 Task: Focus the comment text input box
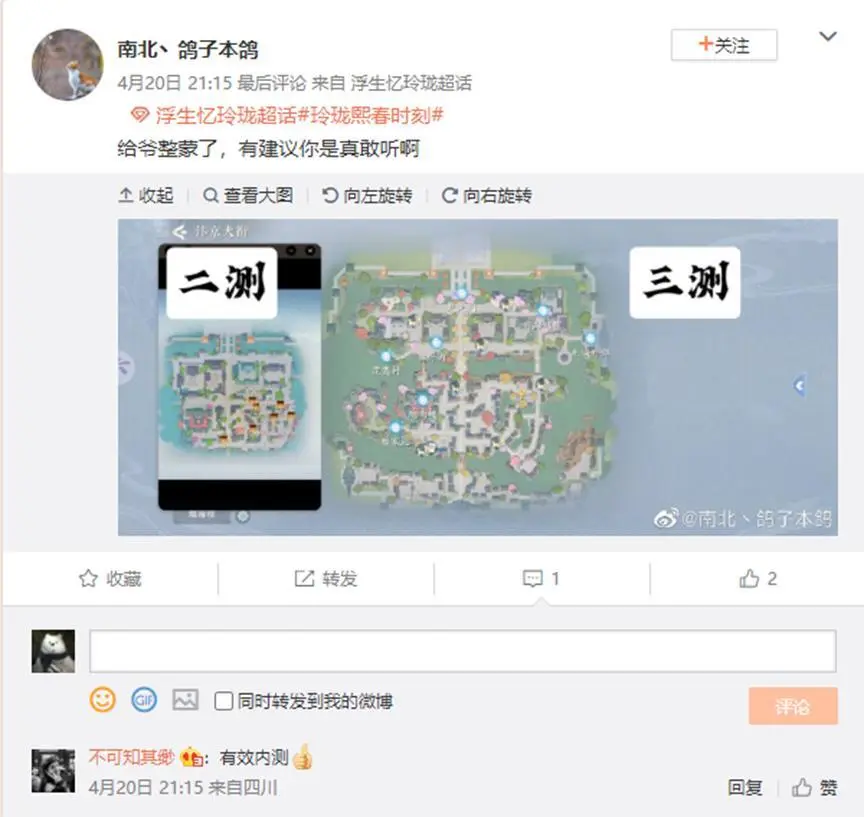[x=463, y=651]
